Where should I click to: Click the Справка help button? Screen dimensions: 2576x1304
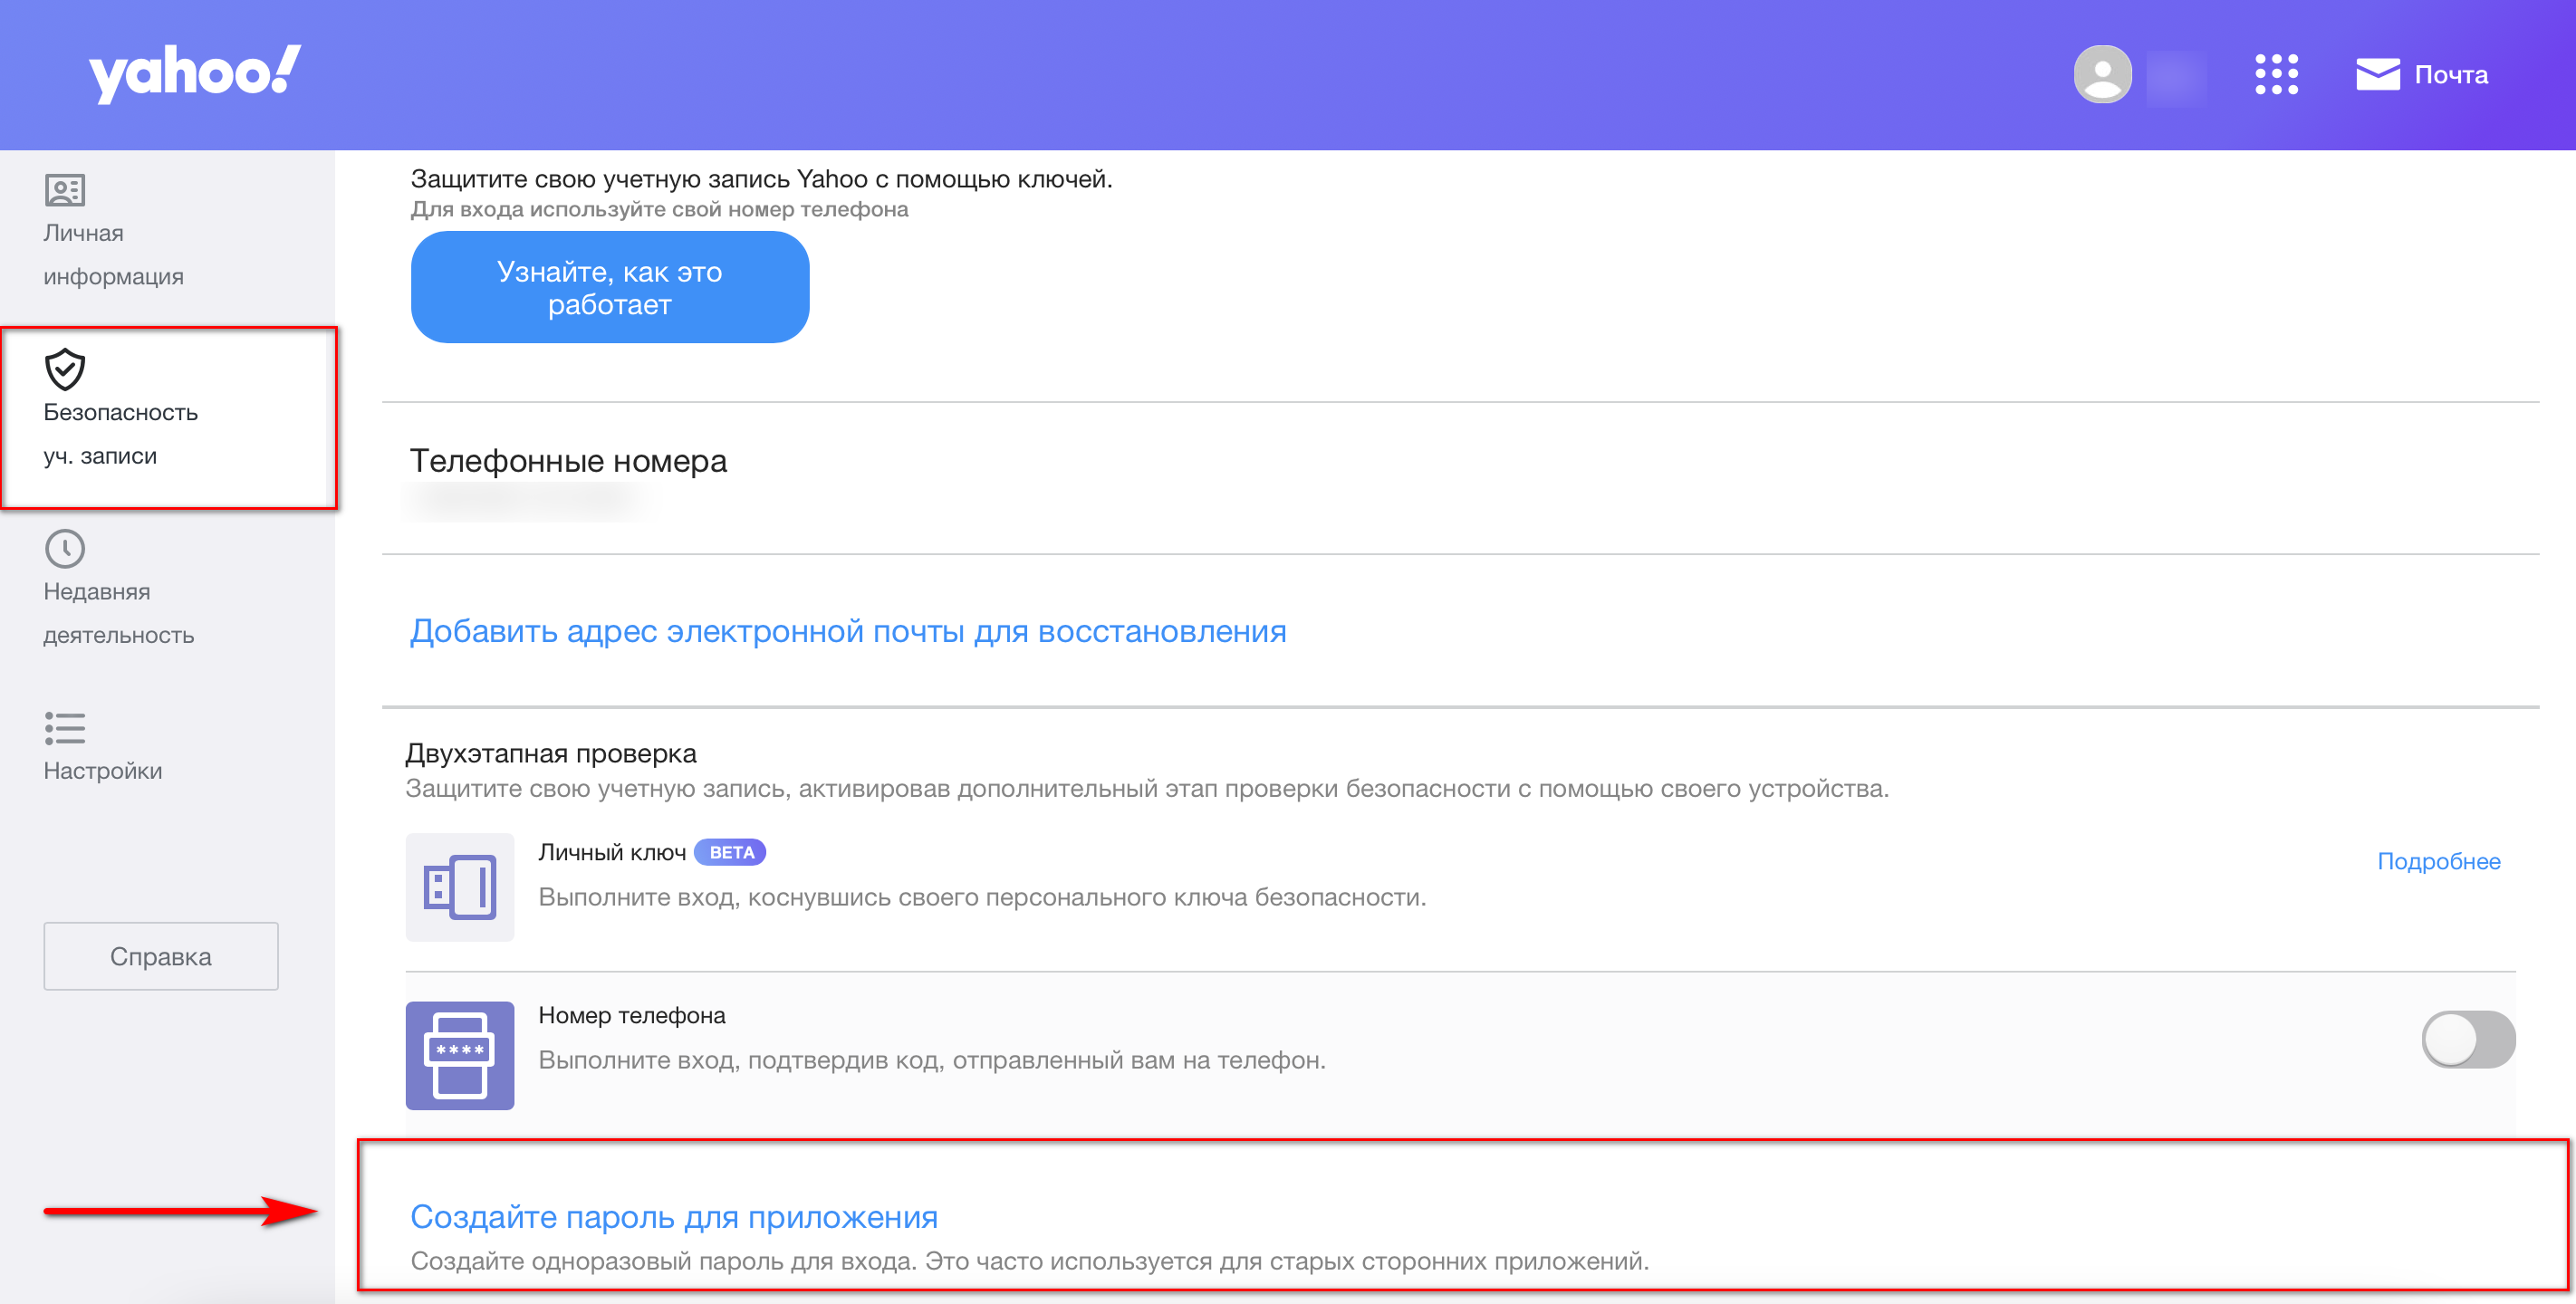pos(161,956)
